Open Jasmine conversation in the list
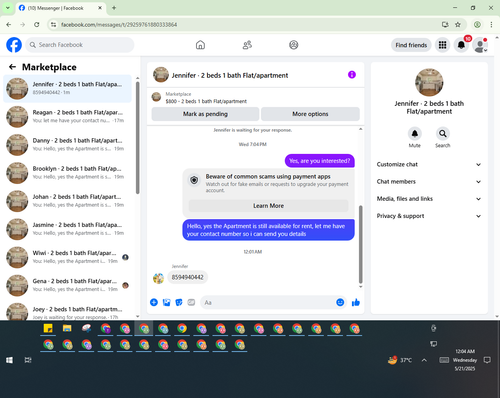 68,229
